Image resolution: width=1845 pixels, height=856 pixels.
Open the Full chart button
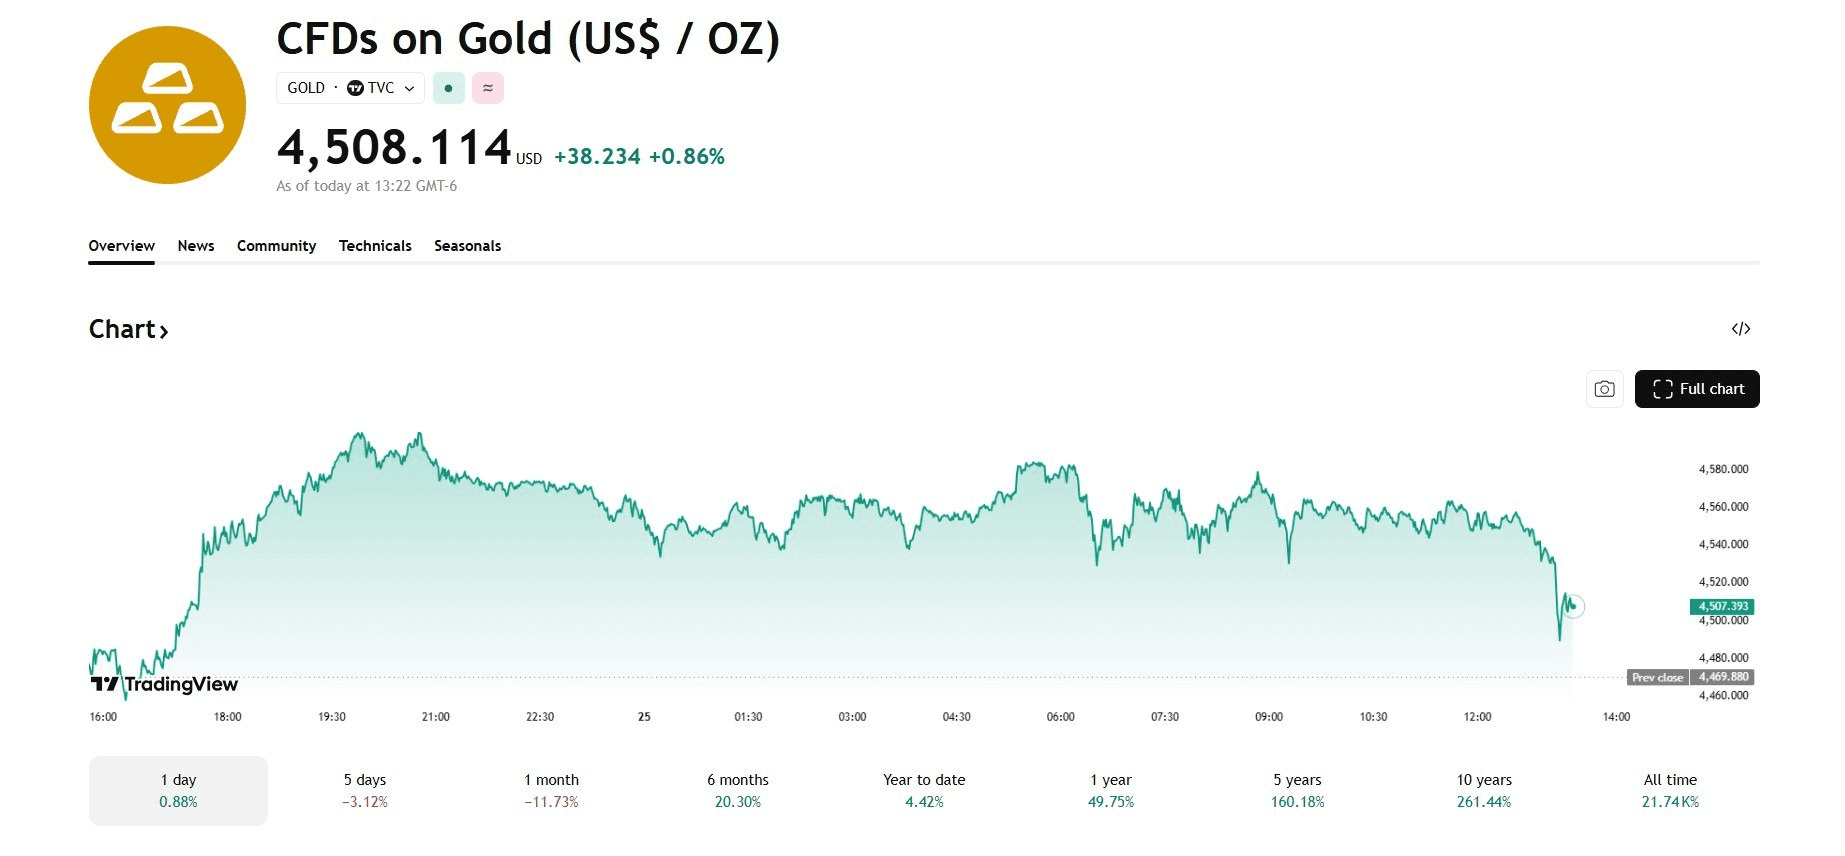pyautogui.click(x=1696, y=389)
